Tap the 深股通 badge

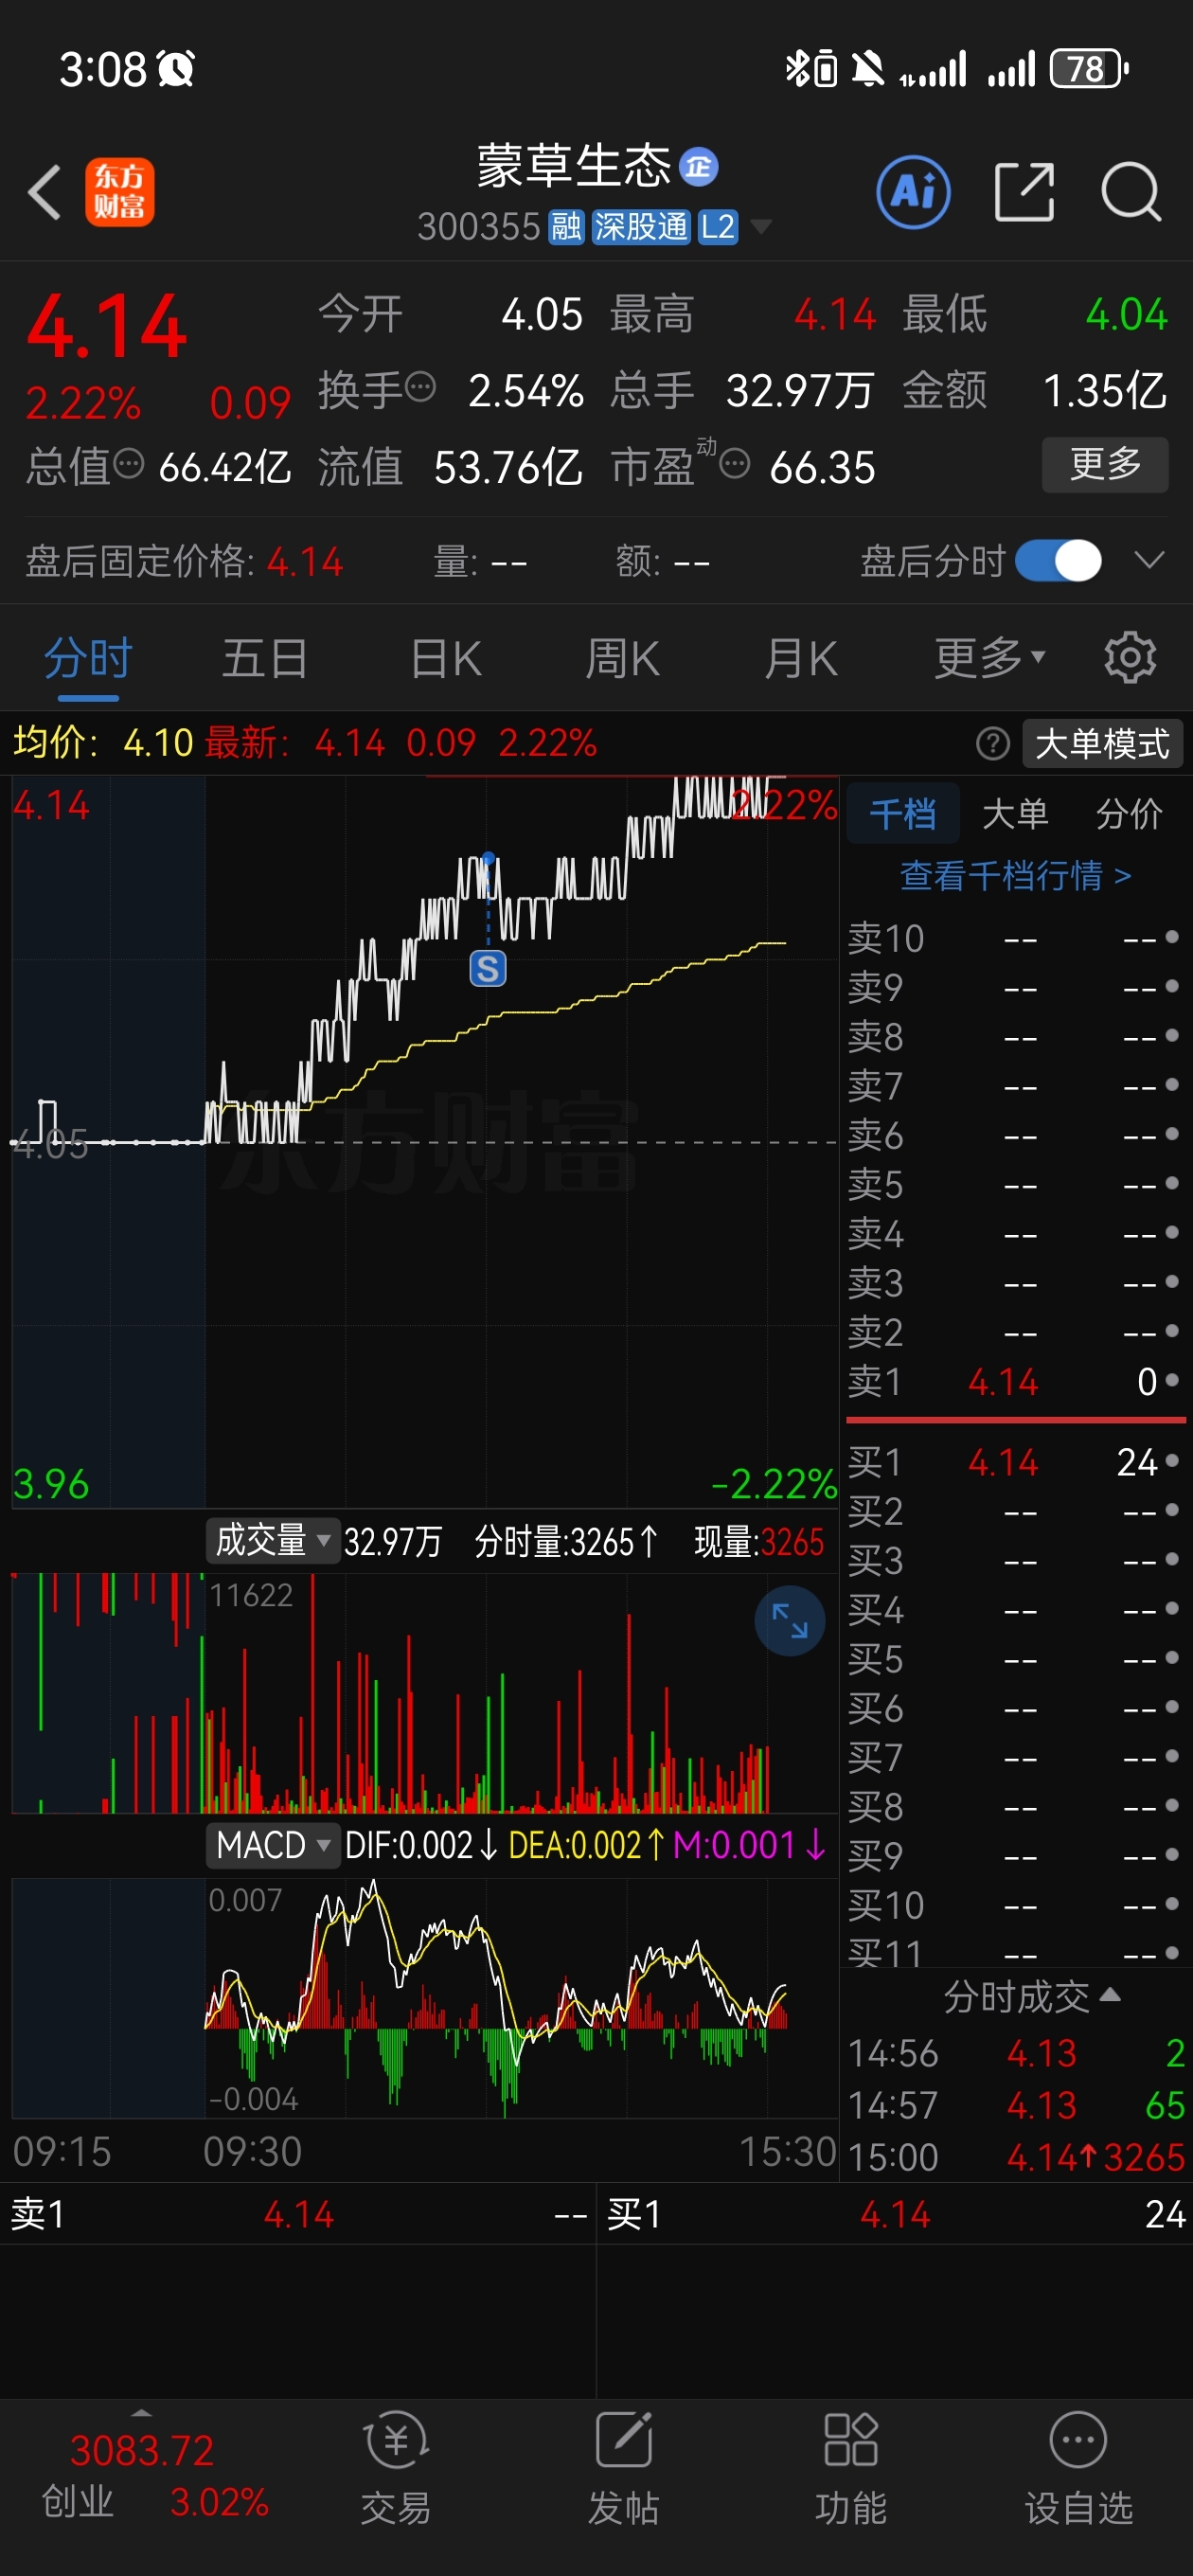tap(640, 227)
